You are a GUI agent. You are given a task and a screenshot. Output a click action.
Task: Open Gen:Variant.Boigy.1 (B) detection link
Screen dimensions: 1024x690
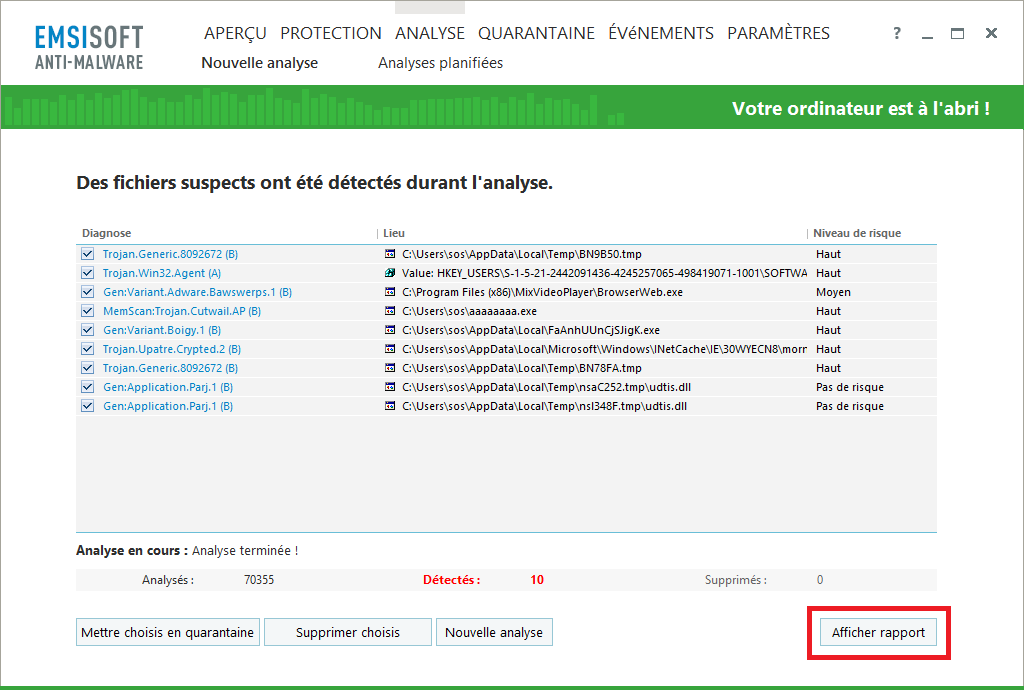coord(162,330)
